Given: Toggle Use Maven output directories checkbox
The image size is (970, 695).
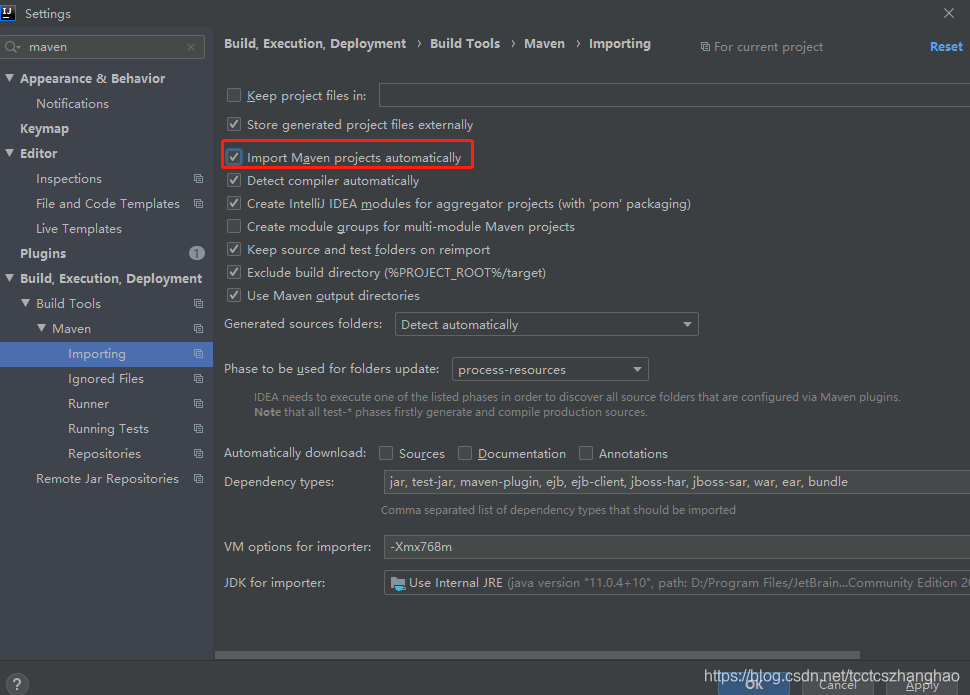Looking at the screenshot, I should click(234, 295).
